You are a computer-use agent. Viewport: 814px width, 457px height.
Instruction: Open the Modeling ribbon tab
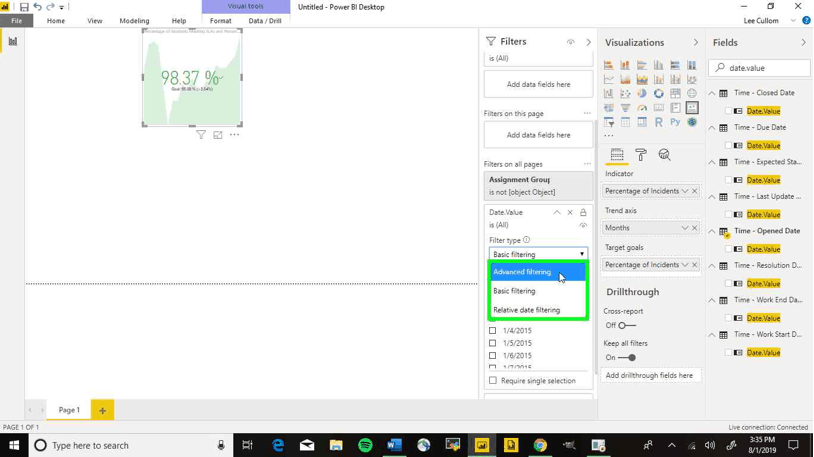[134, 21]
